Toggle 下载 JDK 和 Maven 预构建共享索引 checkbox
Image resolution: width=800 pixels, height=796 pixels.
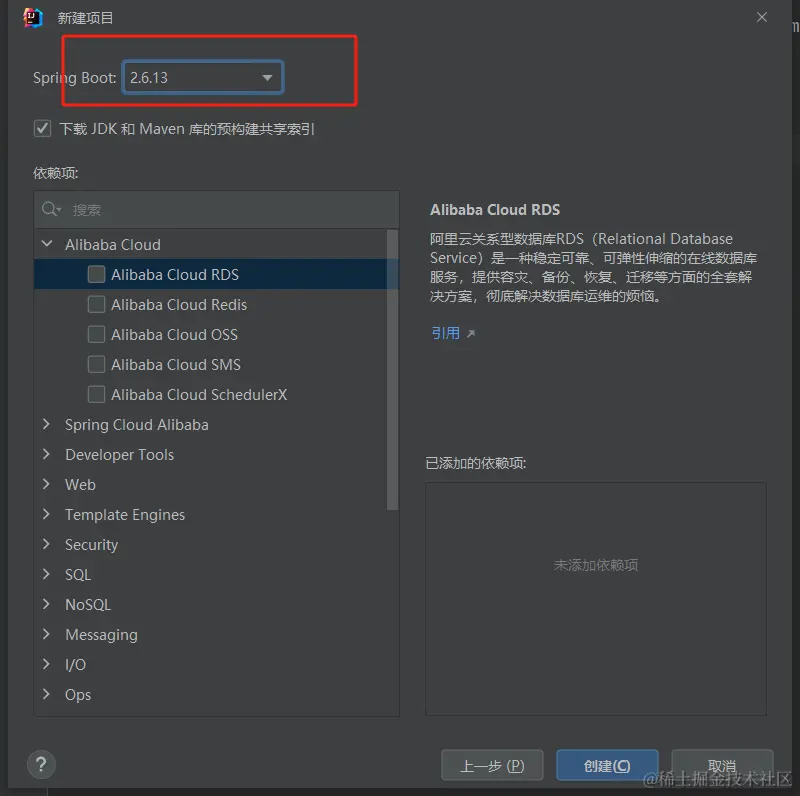42,129
